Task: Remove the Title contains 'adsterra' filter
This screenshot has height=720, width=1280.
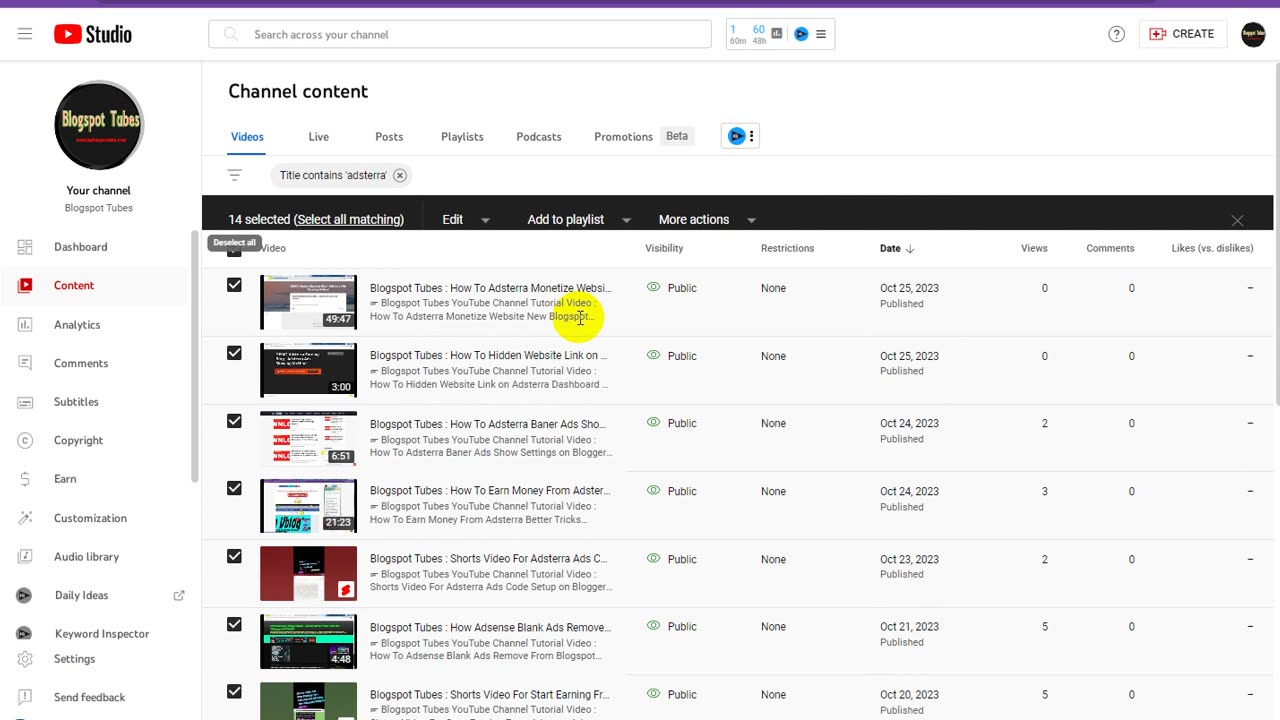Action: point(400,175)
